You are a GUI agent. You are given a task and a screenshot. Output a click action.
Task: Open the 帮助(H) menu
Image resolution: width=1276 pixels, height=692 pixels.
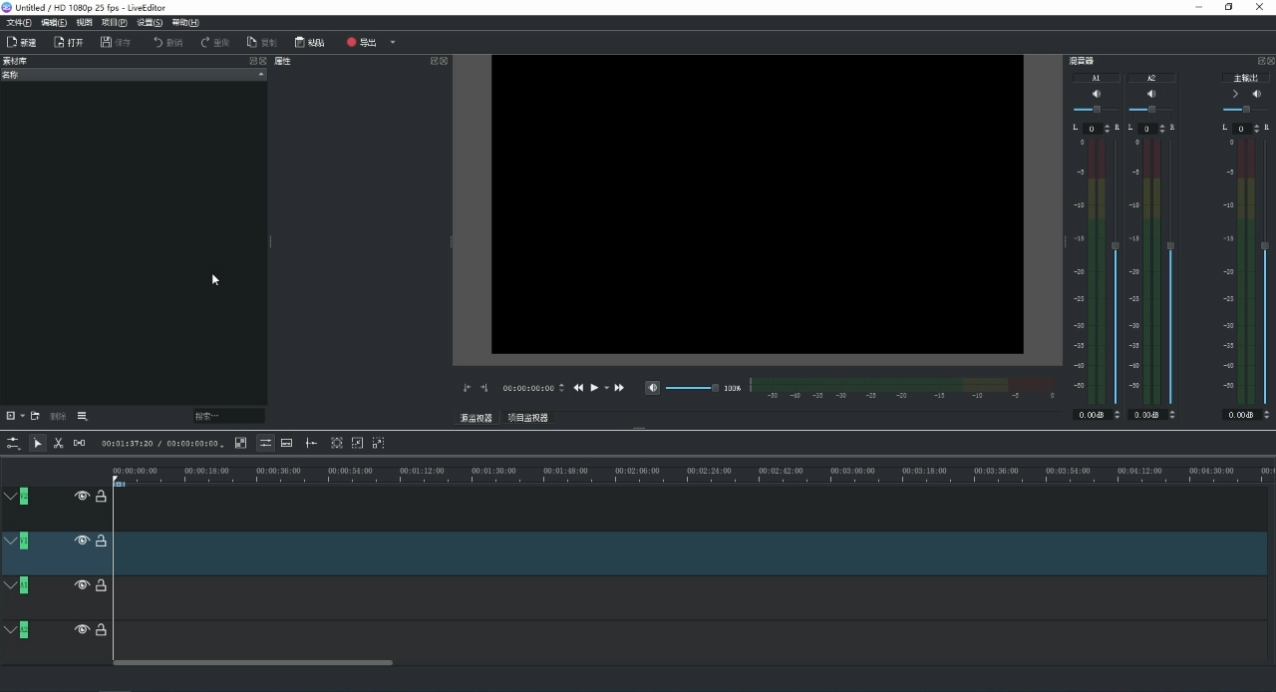pos(185,22)
